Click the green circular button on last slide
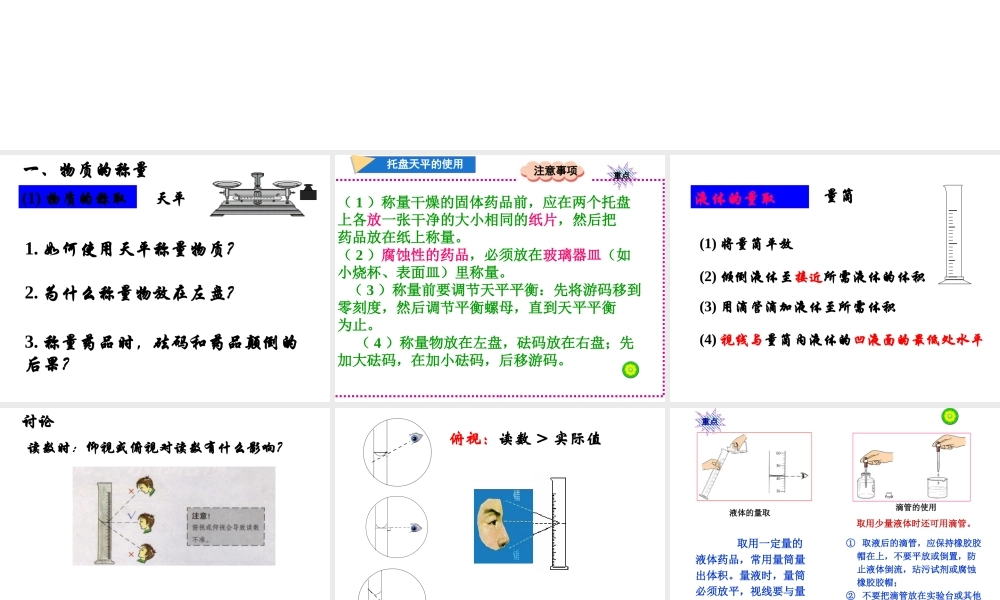Image resolution: width=1000 pixels, height=600 pixels. click(950, 416)
